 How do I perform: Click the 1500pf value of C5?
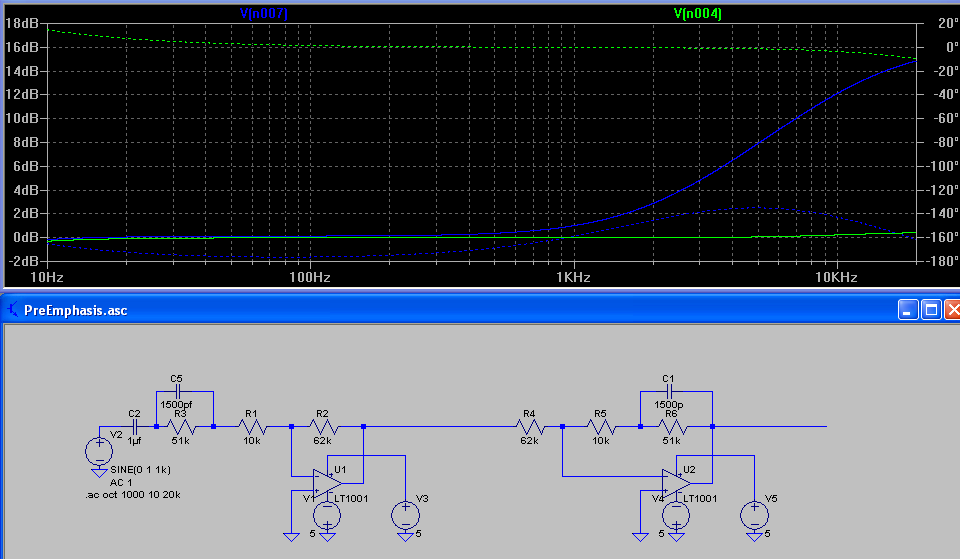click(176, 405)
